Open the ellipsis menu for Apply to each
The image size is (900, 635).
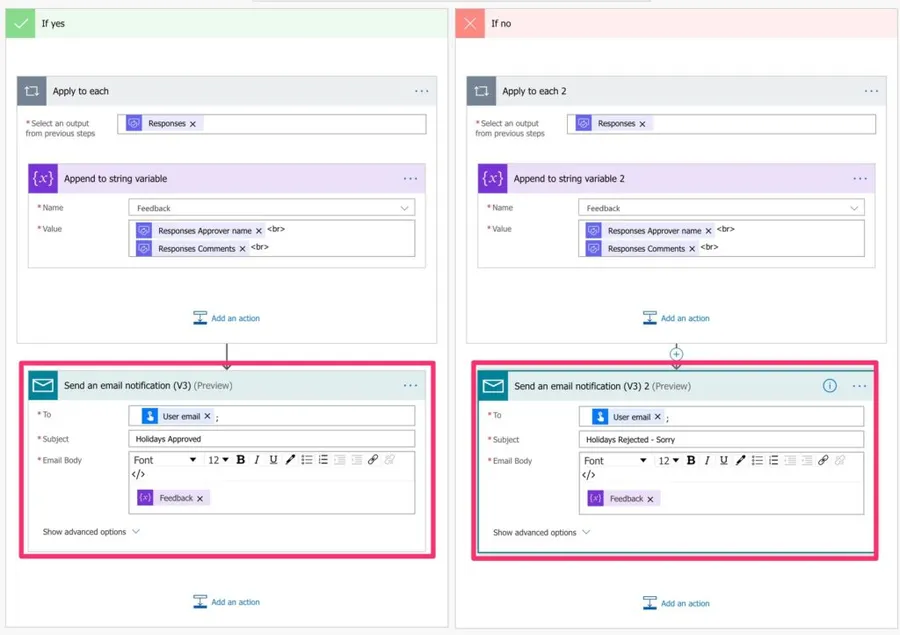pos(422,91)
